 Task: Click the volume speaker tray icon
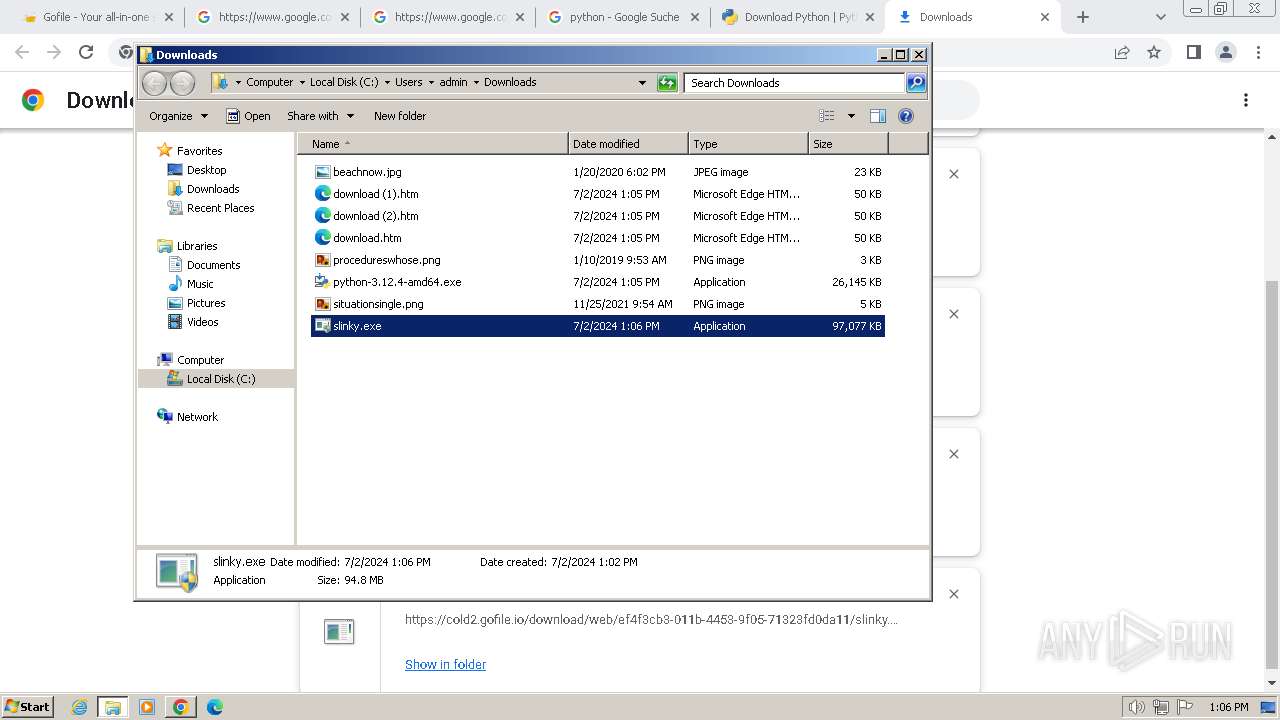pos(1137,707)
